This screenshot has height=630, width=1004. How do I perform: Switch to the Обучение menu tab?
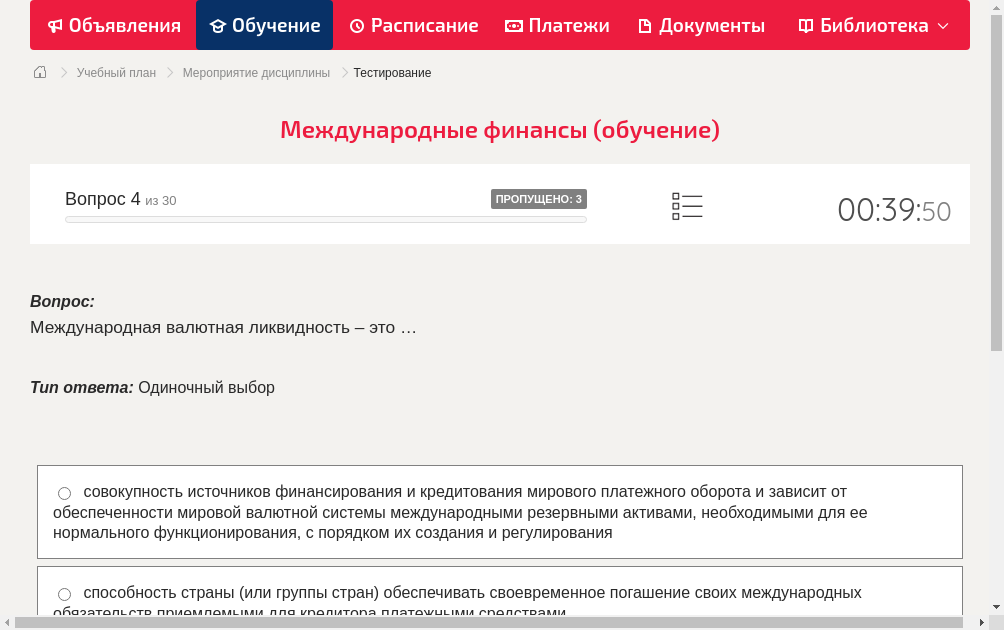tap(264, 25)
